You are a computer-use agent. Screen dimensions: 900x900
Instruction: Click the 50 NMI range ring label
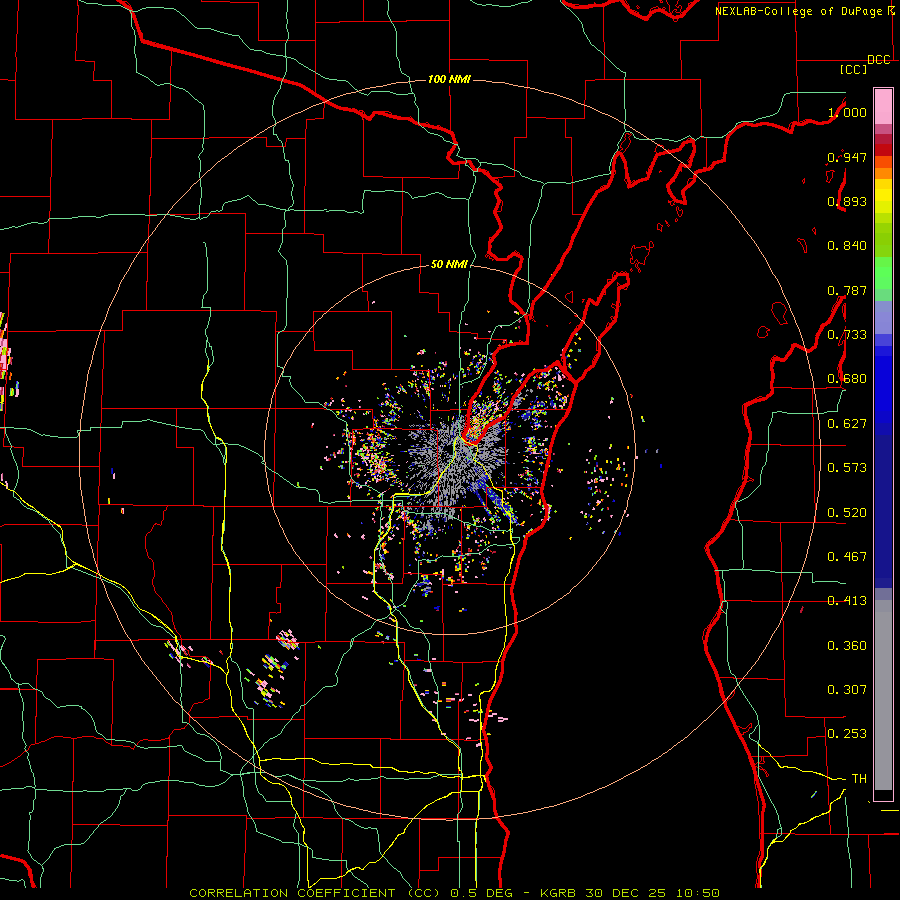(x=449, y=264)
